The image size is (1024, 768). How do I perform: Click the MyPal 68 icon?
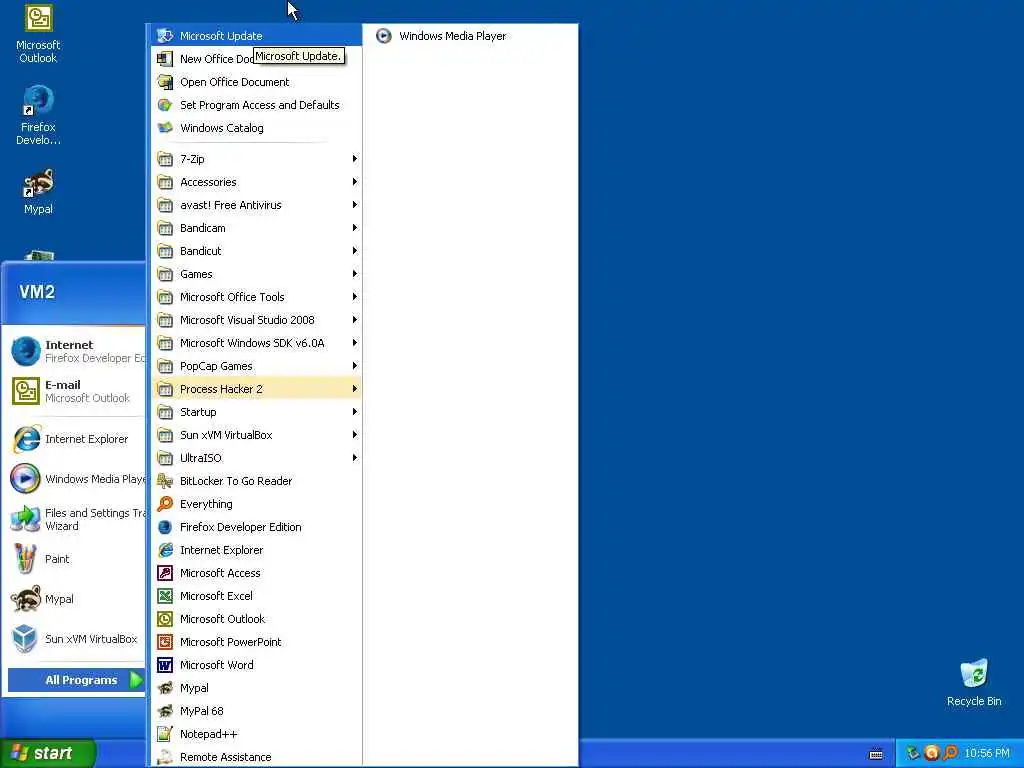(165, 711)
